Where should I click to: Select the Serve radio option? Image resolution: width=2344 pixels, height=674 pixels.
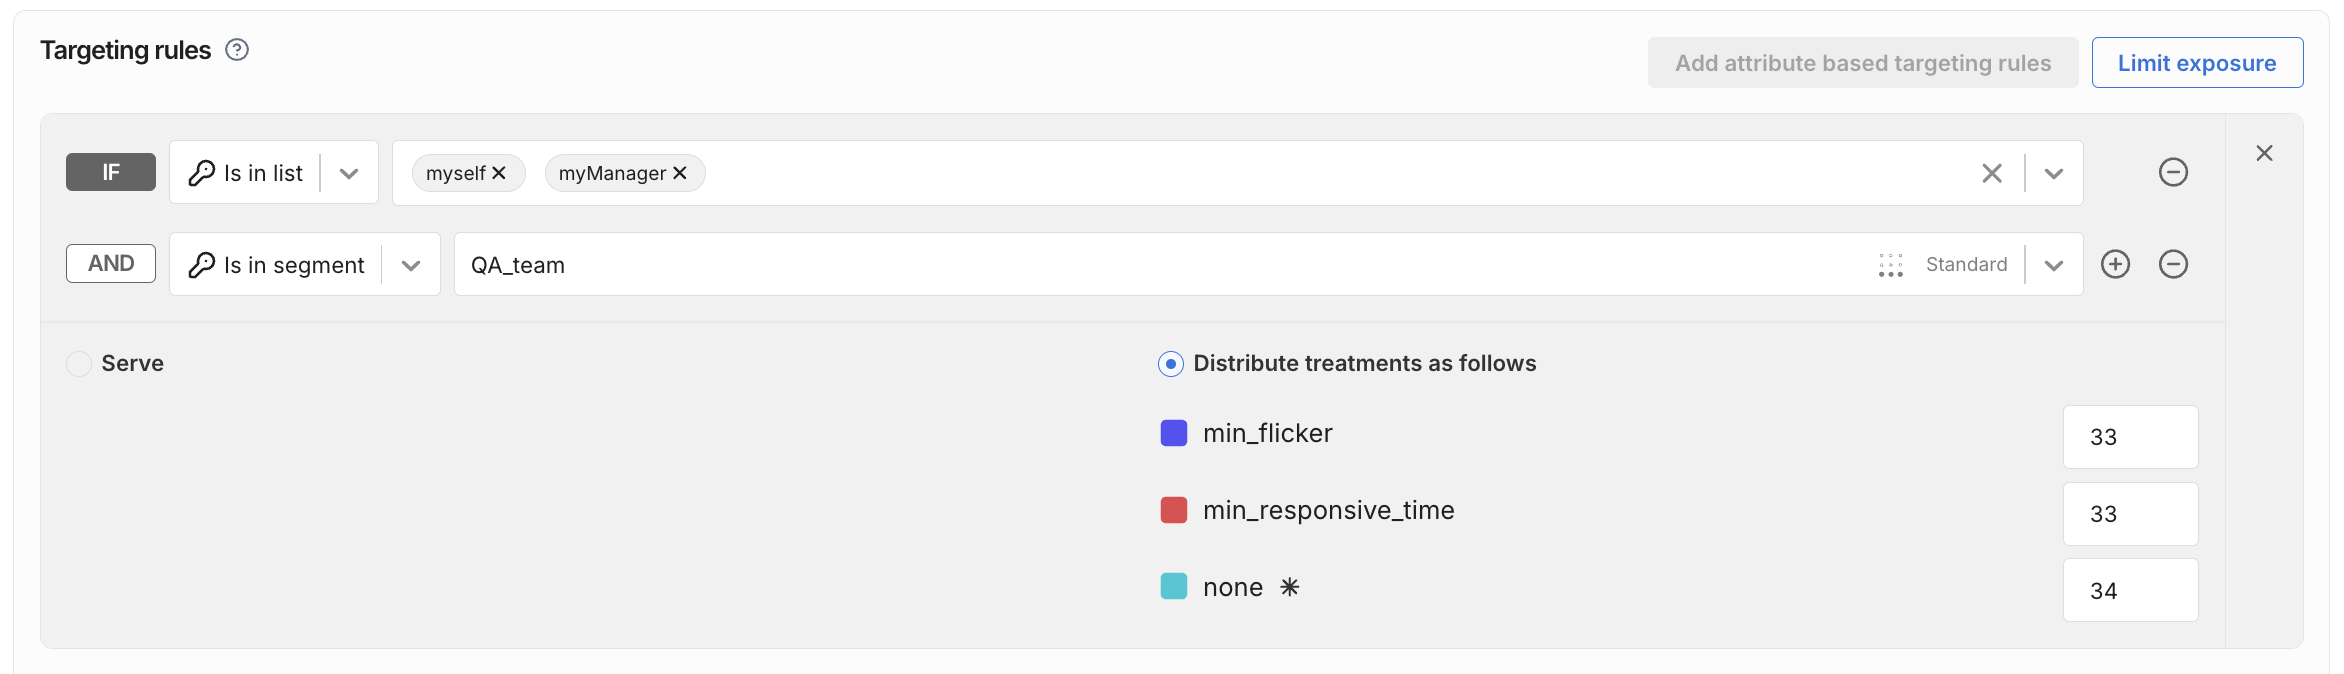79,363
